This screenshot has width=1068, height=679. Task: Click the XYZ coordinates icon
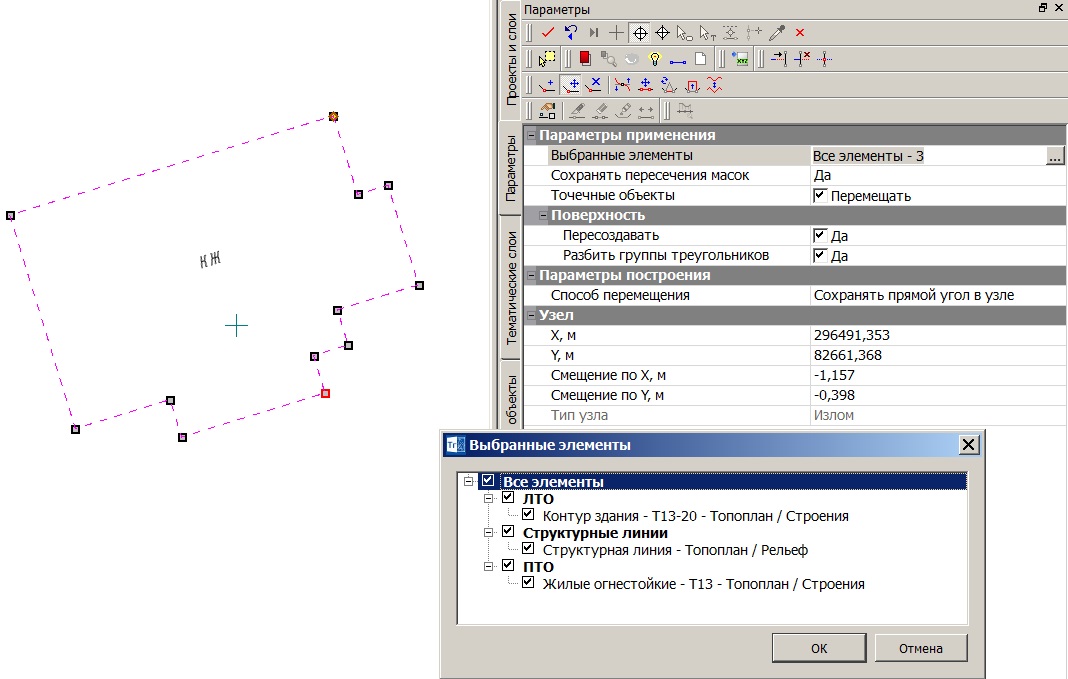[x=741, y=59]
